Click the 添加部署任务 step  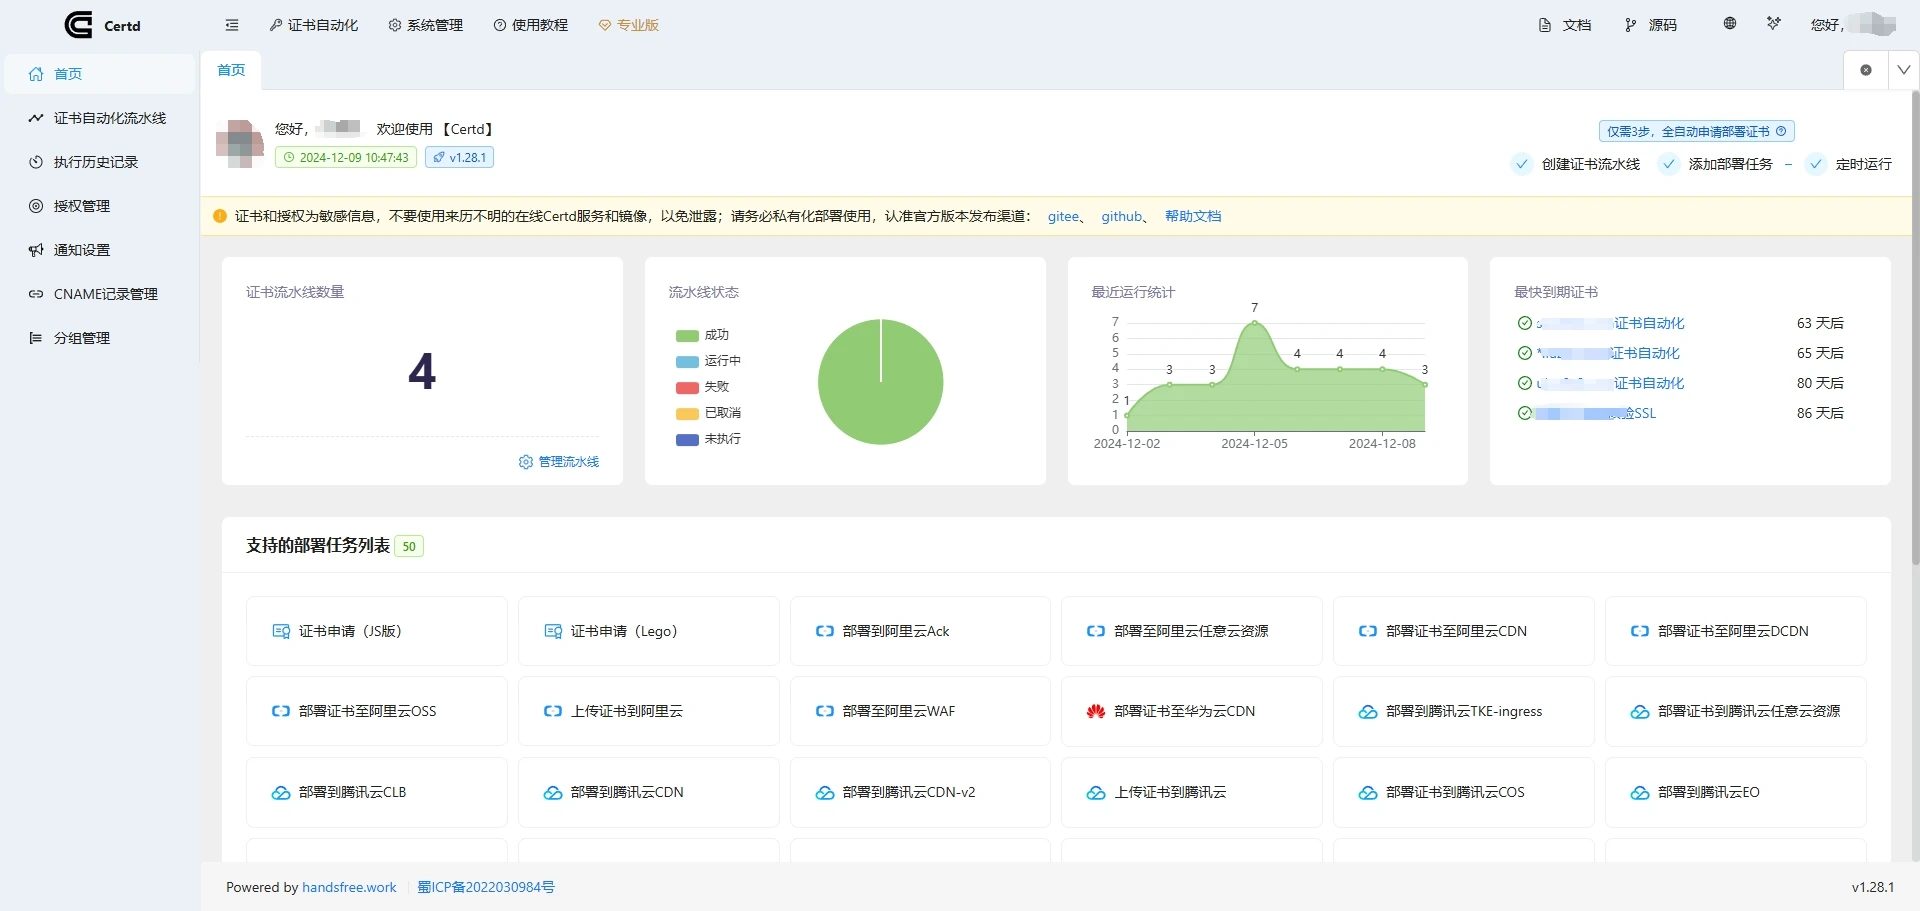[x=1716, y=164]
